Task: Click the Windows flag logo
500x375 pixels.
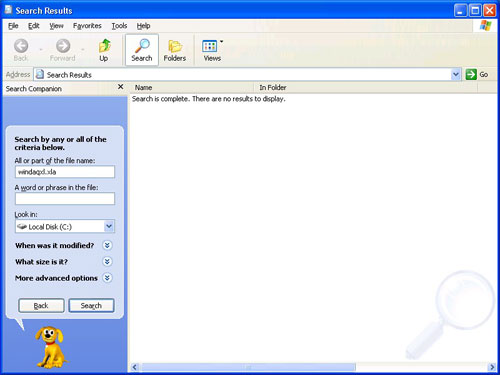Action: [x=485, y=26]
